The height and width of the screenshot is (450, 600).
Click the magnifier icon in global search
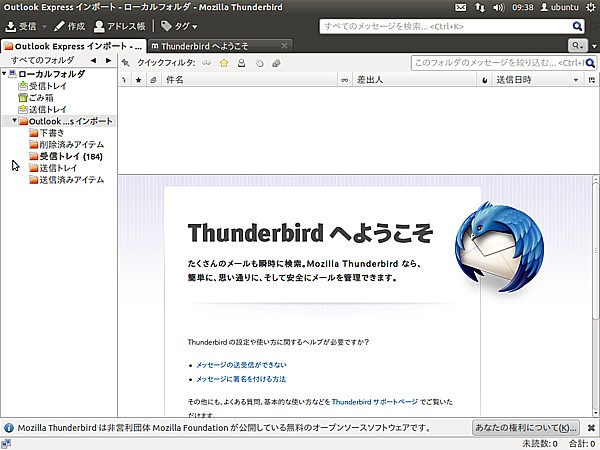coord(577,26)
